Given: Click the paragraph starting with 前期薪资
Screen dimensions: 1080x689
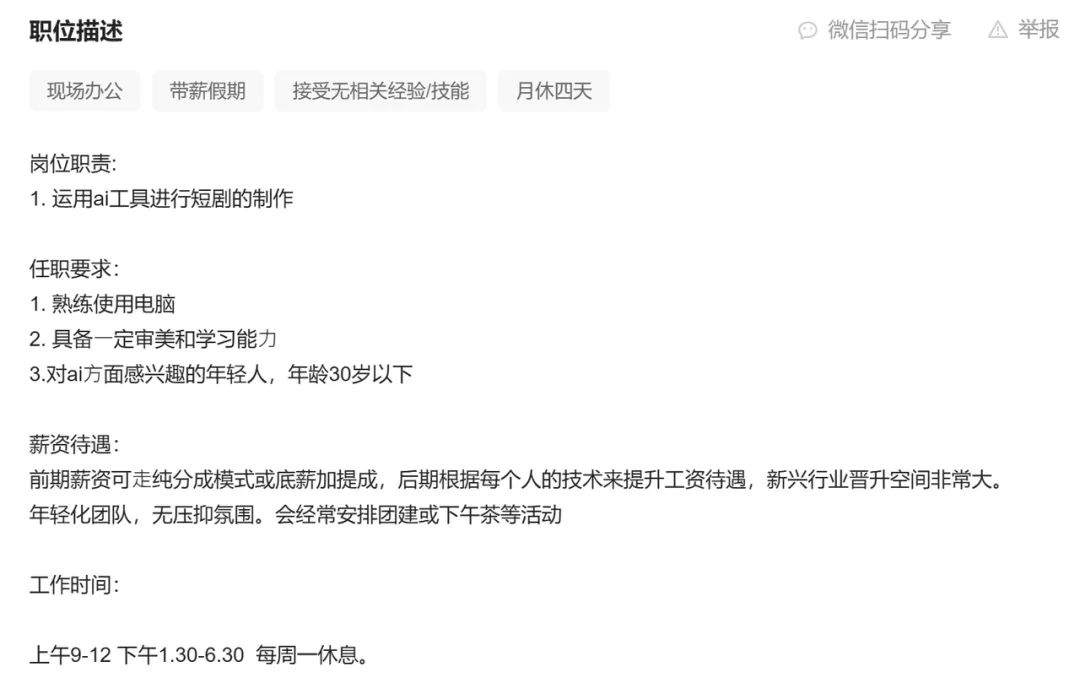Looking at the screenshot, I should pos(517,480).
